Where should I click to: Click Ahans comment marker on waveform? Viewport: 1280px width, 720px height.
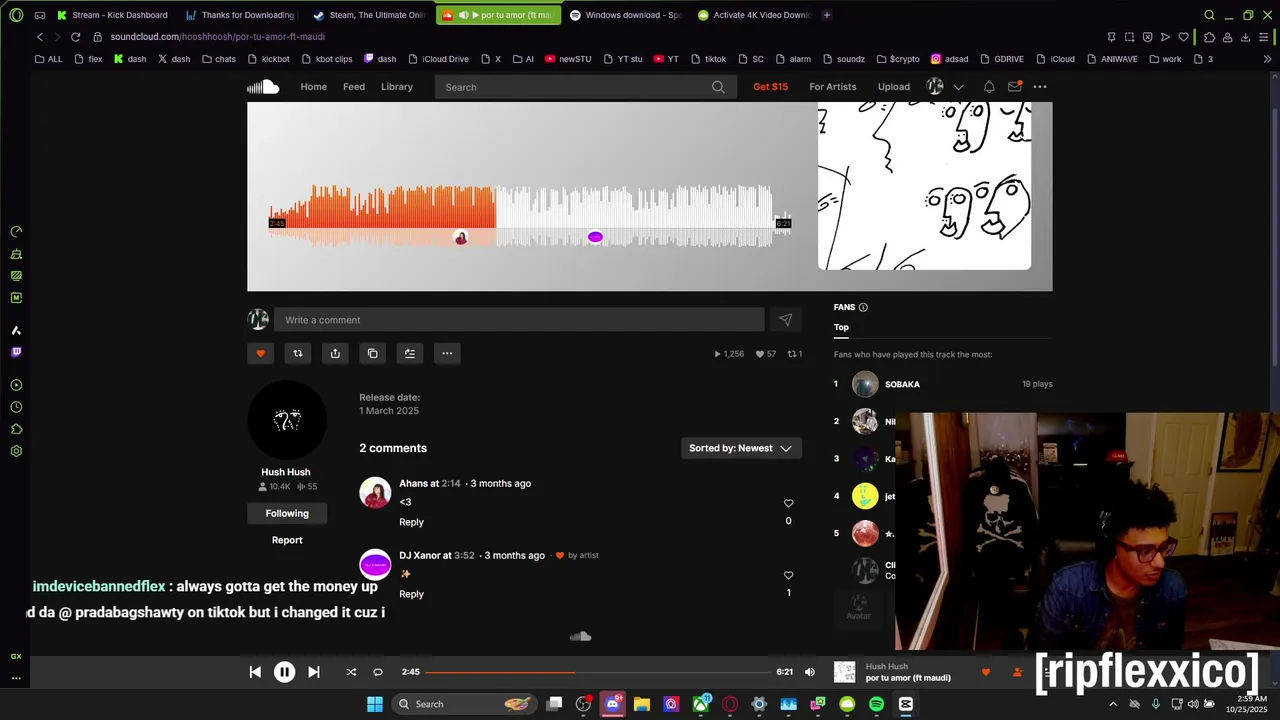click(460, 238)
